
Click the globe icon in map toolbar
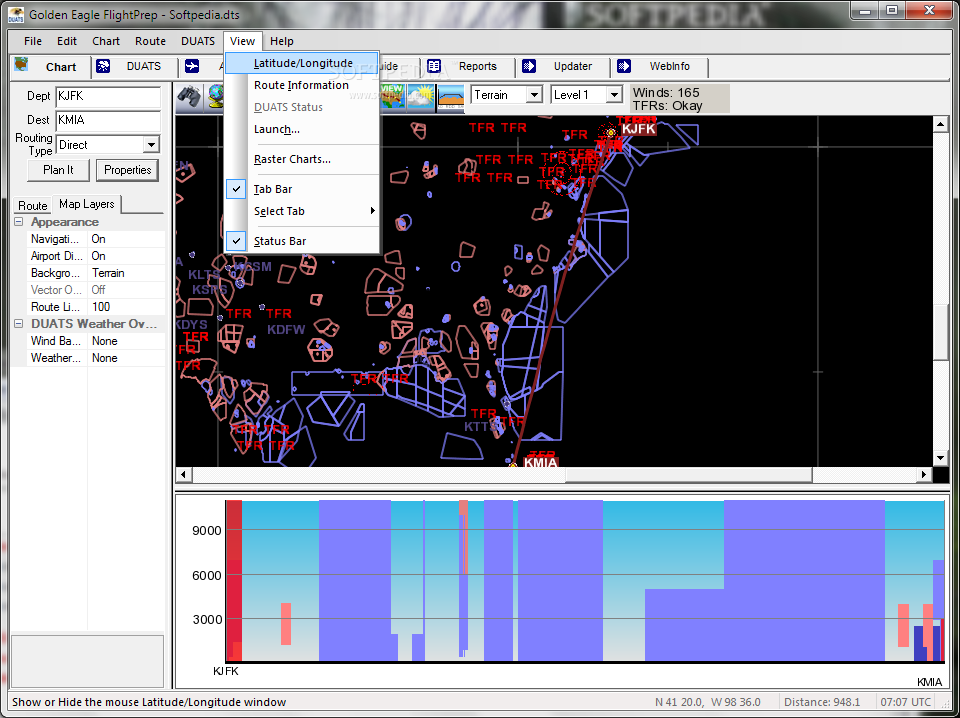215,96
